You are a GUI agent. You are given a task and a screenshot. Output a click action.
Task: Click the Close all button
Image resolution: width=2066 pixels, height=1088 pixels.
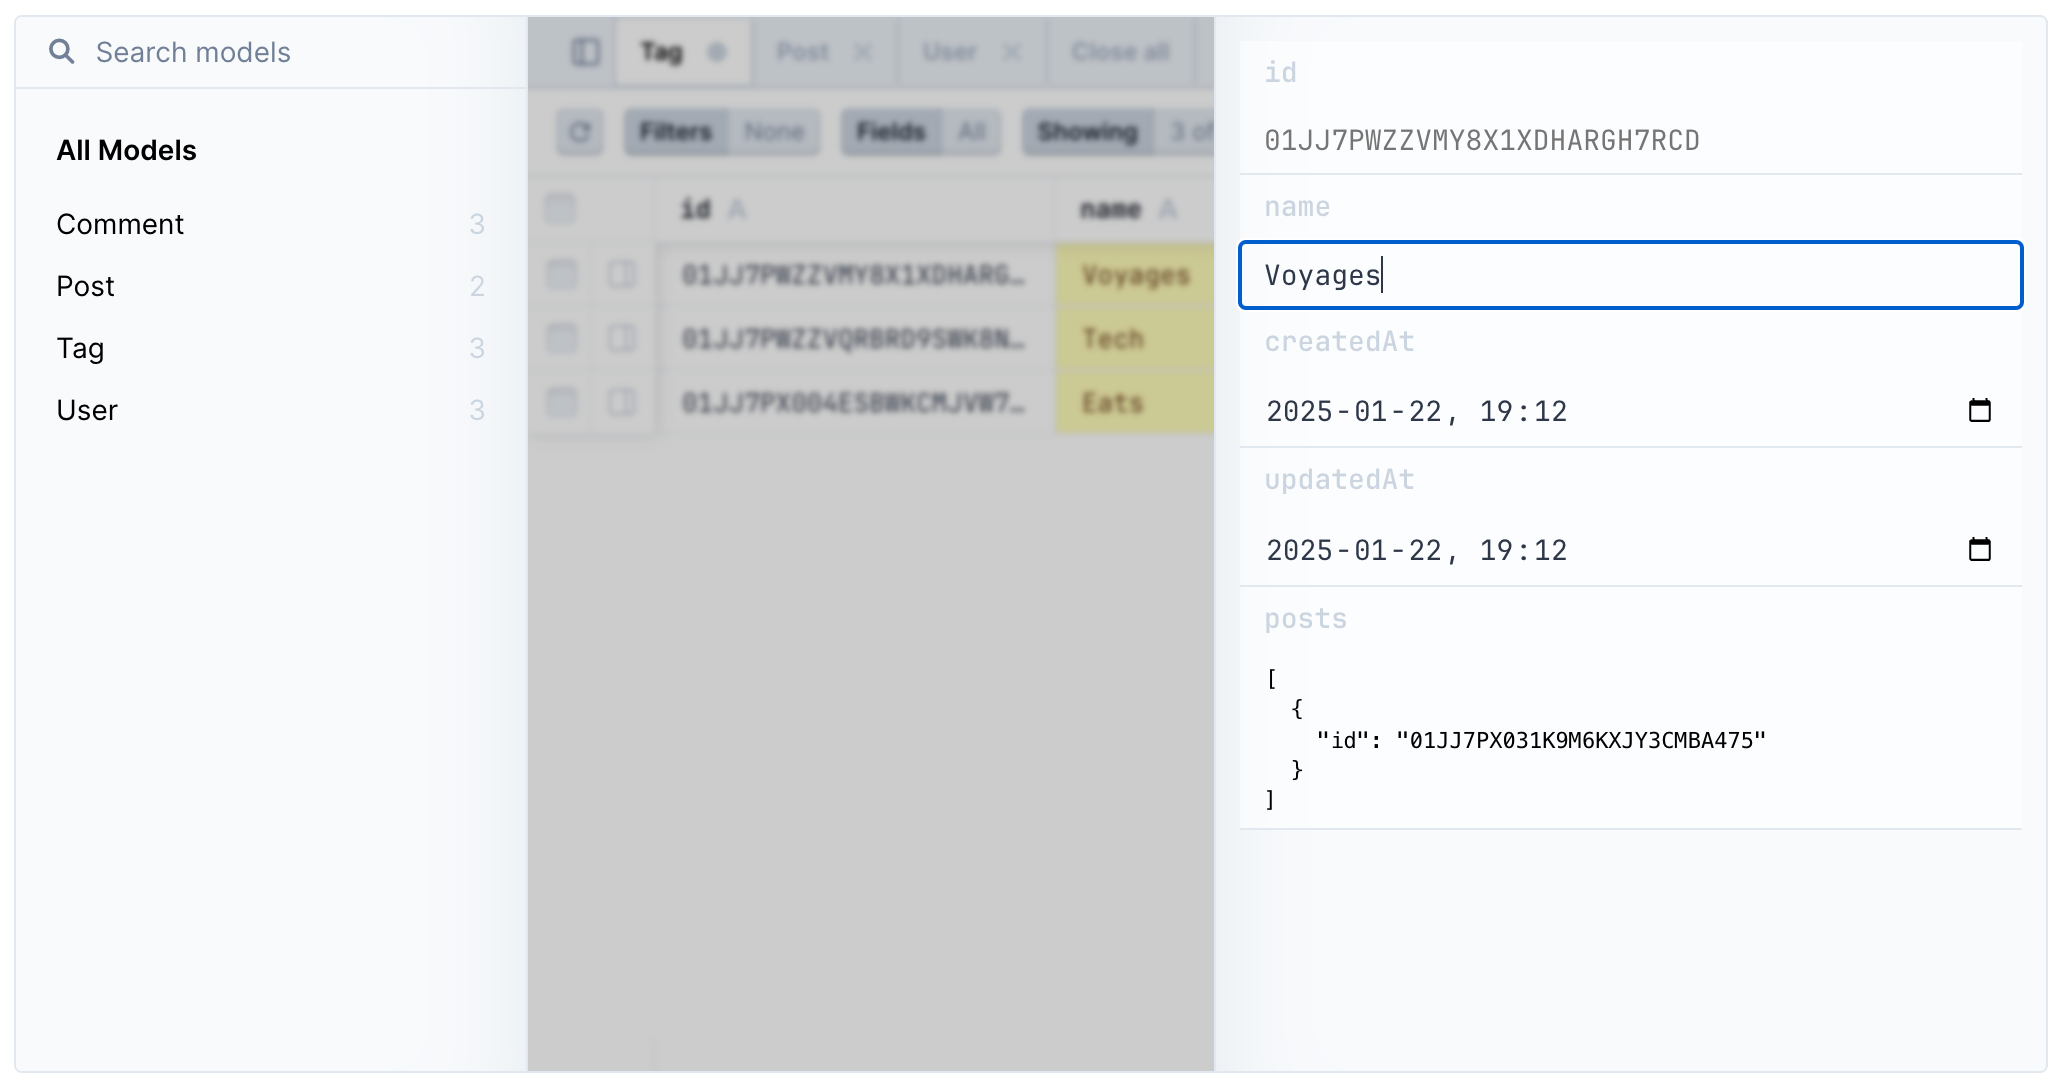pos(1120,52)
